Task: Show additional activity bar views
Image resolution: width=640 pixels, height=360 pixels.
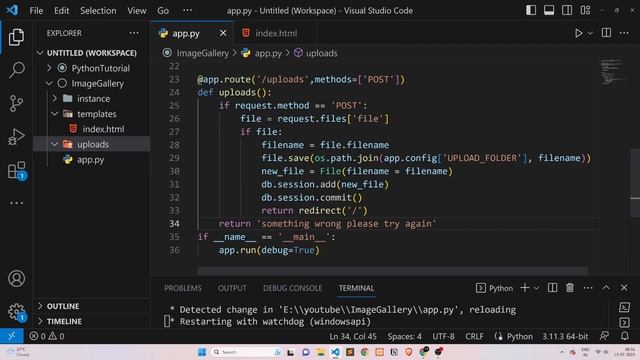Action: click(x=16, y=203)
